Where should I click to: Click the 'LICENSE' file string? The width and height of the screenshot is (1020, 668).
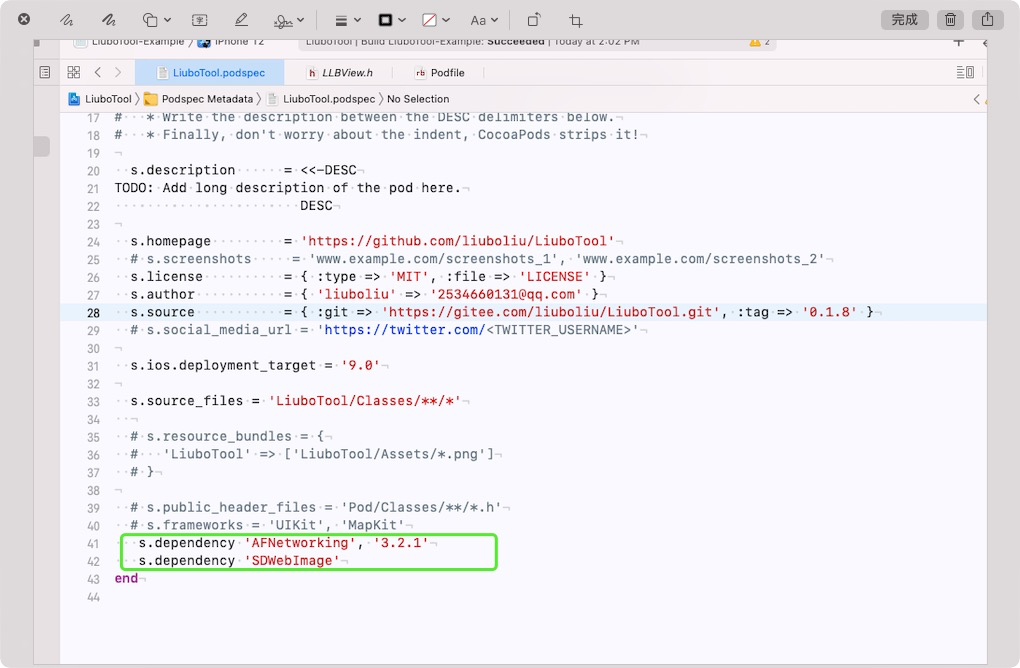(x=554, y=277)
